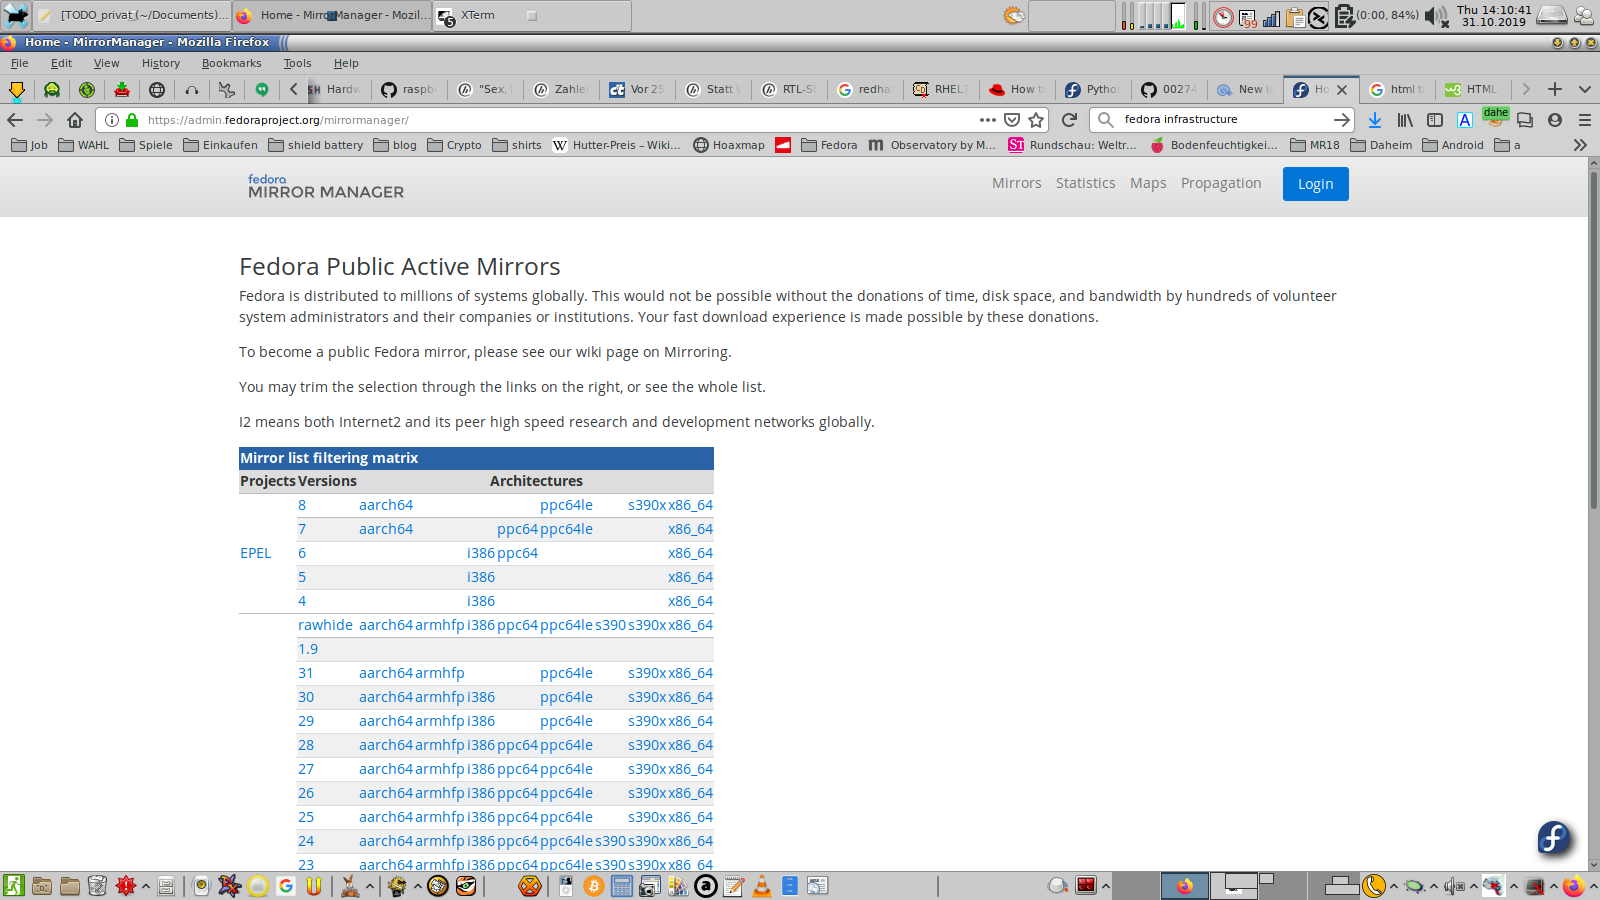Bookmark this page with the star icon
Image resolution: width=1600 pixels, height=900 pixels.
[1036, 120]
